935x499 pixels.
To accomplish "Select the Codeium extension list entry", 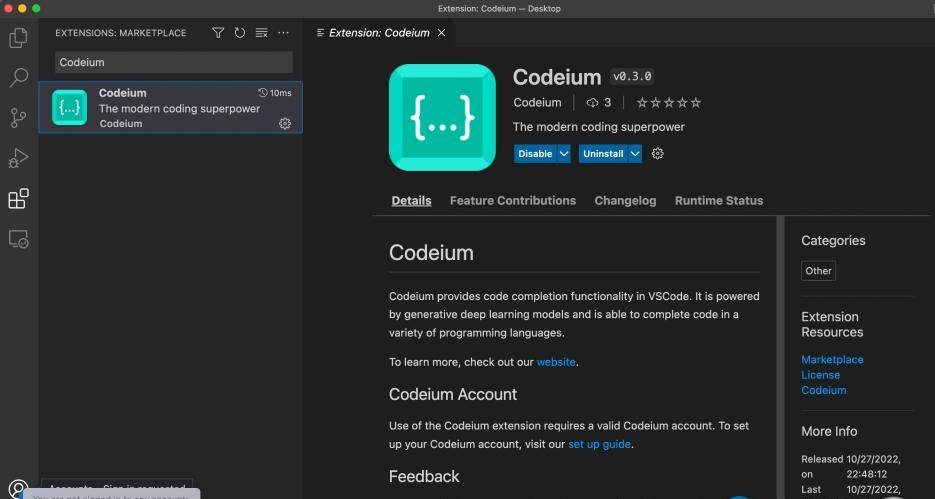I will [x=171, y=107].
